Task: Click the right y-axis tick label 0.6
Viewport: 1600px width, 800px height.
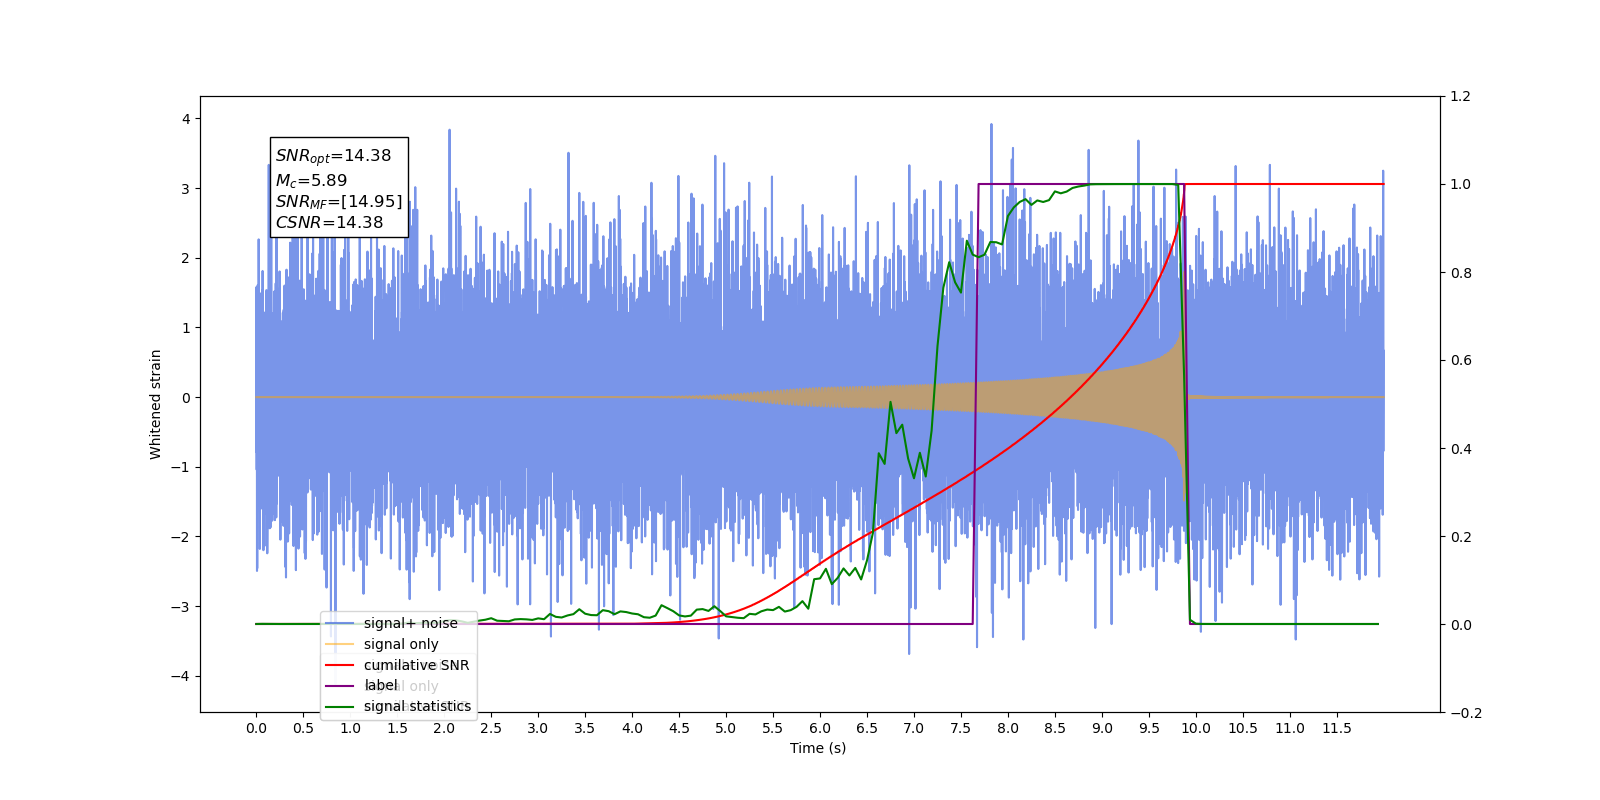Action: [x=1460, y=361]
